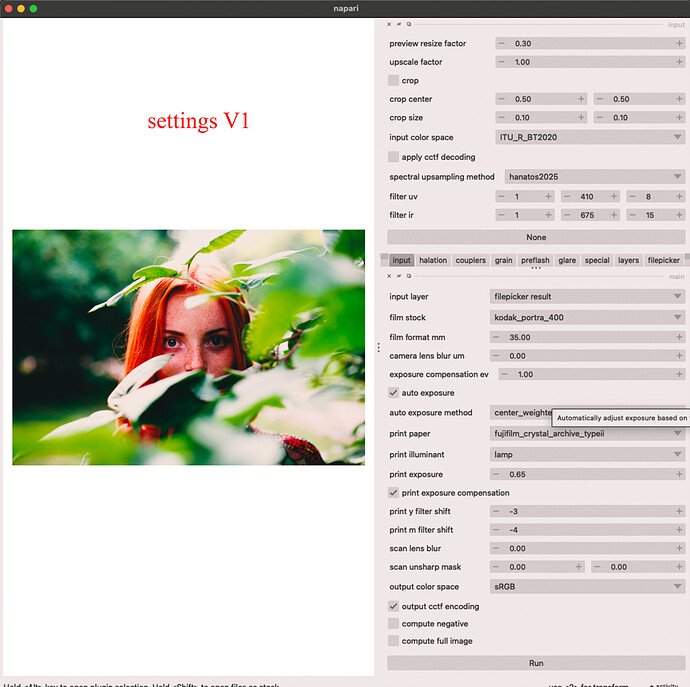Viewport: 690px width, 687px height.
Task: Switch to the halation tab
Action: point(433,260)
